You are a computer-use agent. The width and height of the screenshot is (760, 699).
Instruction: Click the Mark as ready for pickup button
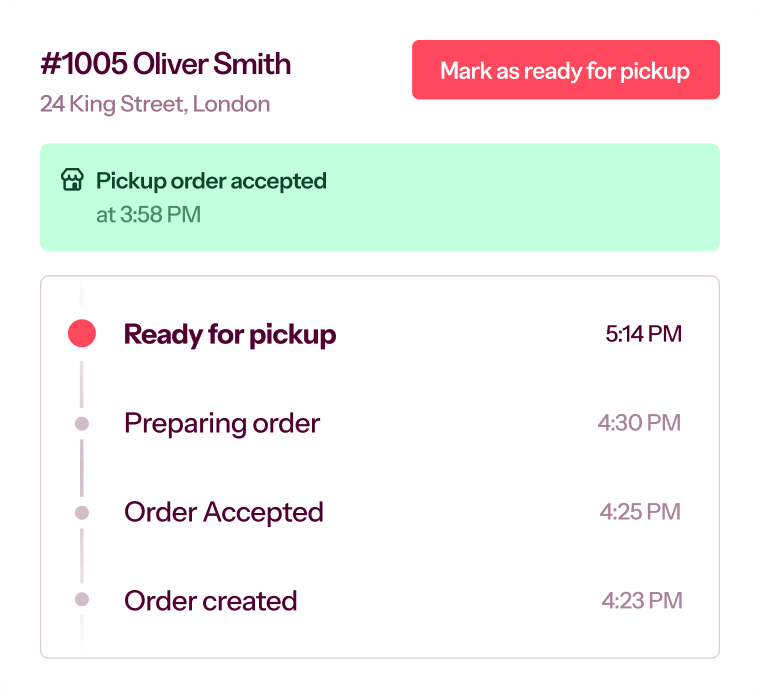[x=565, y=70]
